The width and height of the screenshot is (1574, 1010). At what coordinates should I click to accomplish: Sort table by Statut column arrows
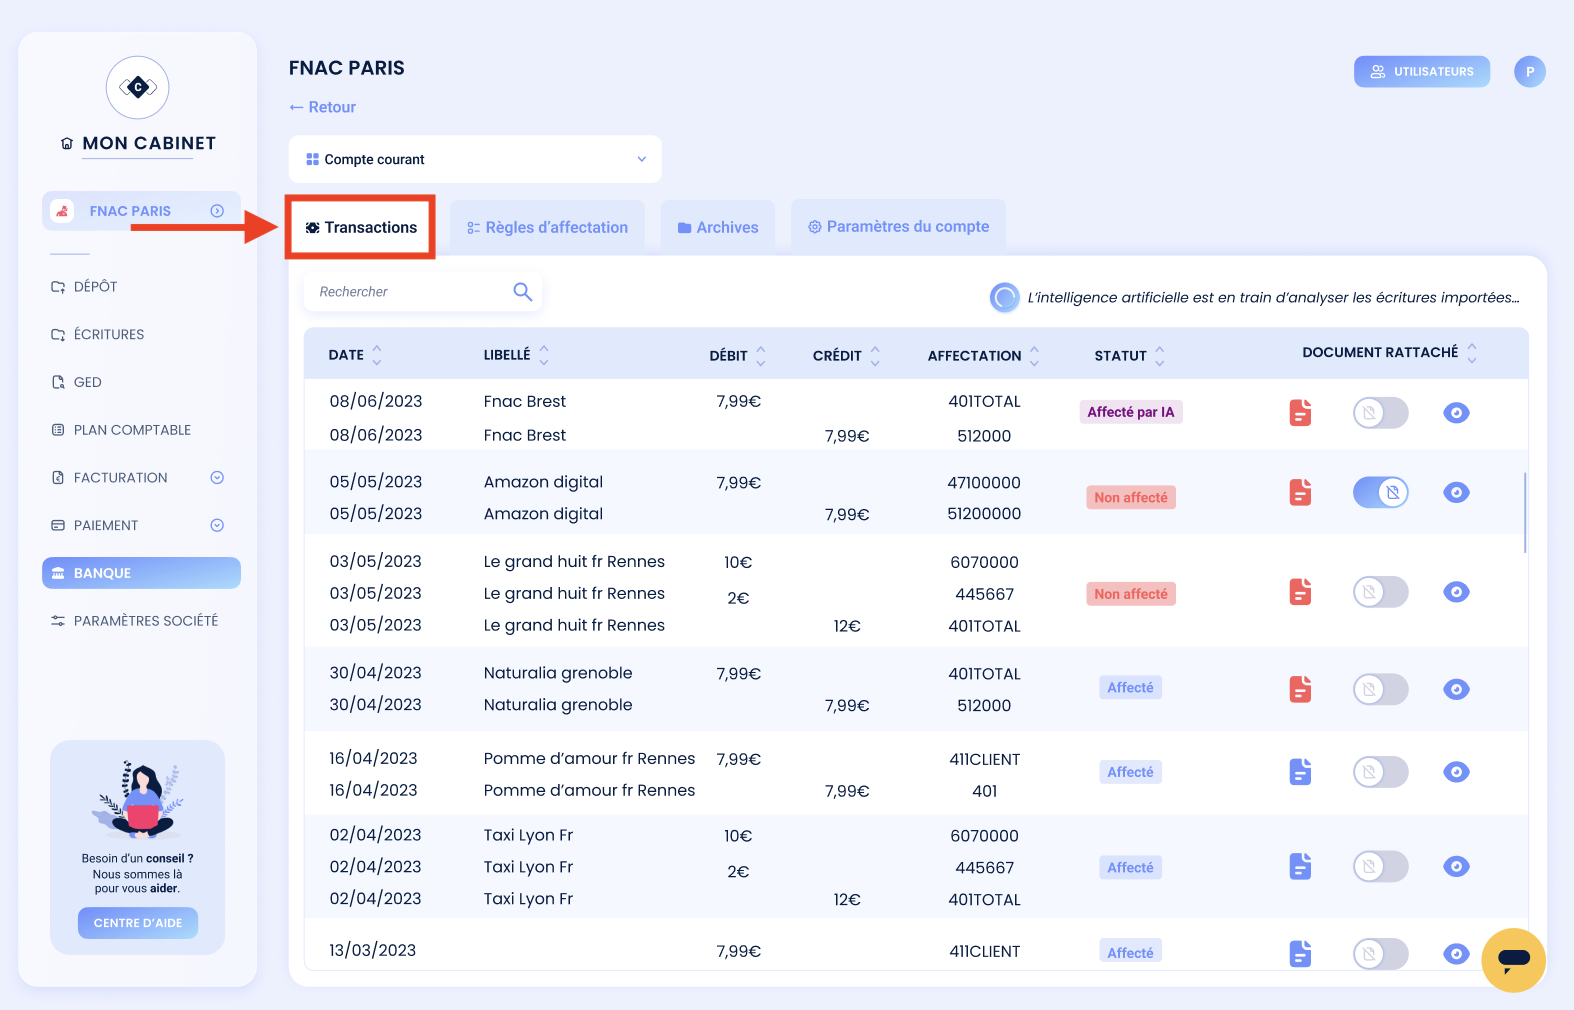click(x=1160, y=355)
